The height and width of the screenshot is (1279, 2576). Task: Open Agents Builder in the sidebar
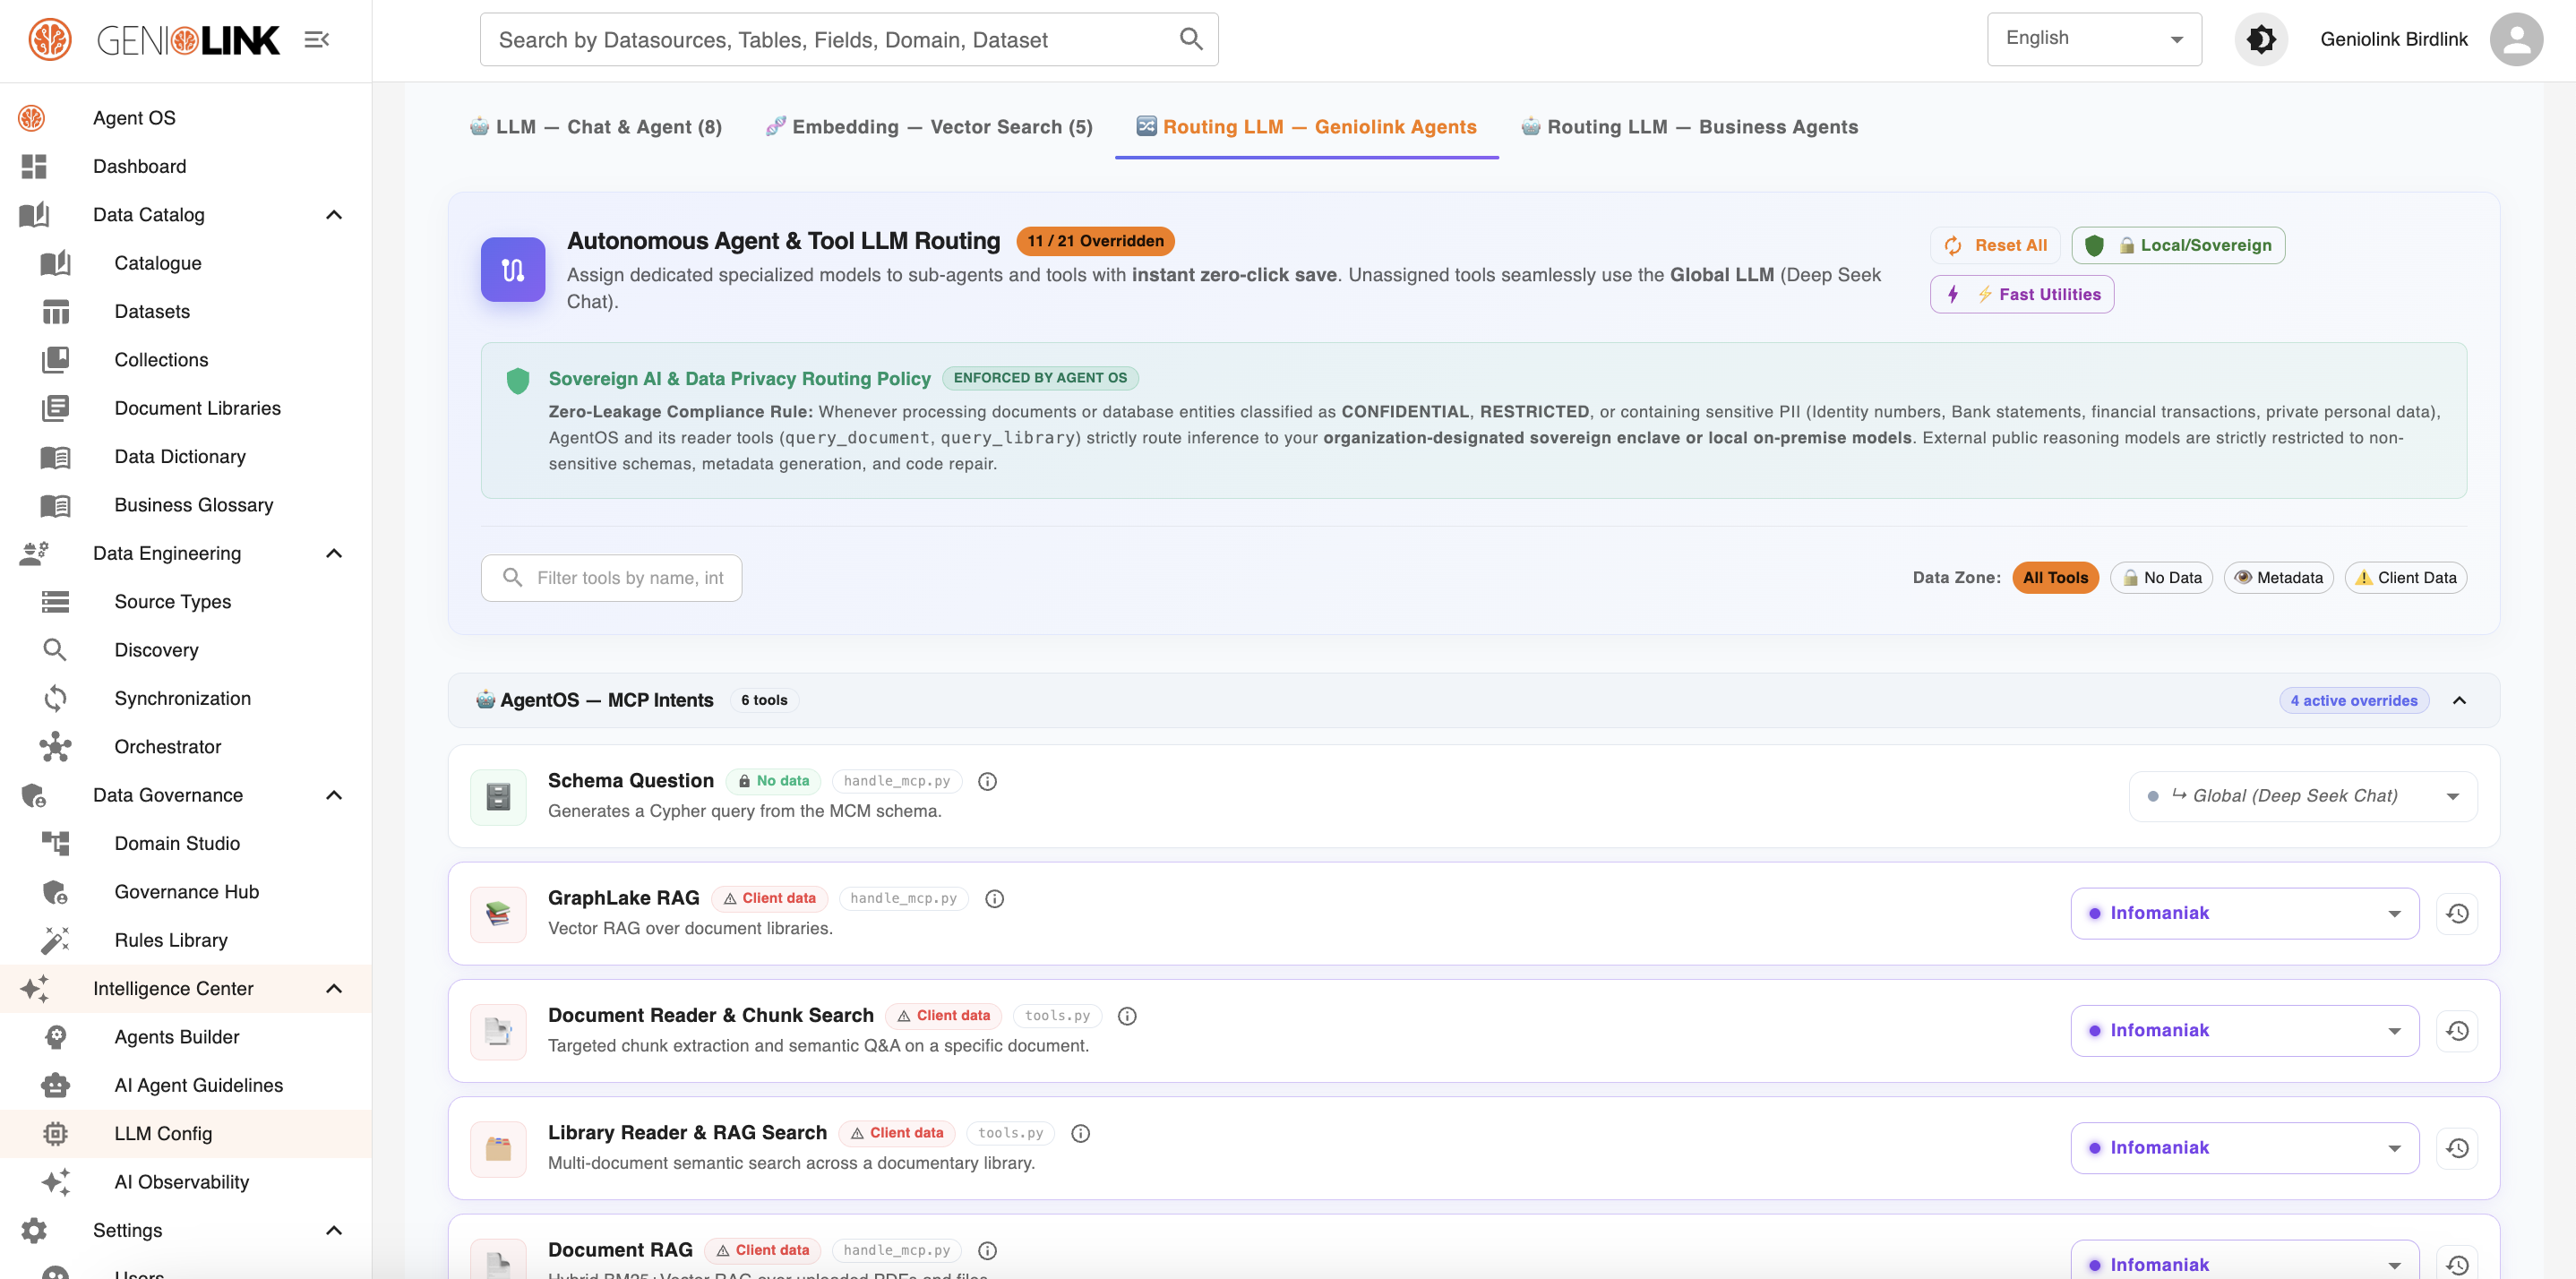point(186,1037)
